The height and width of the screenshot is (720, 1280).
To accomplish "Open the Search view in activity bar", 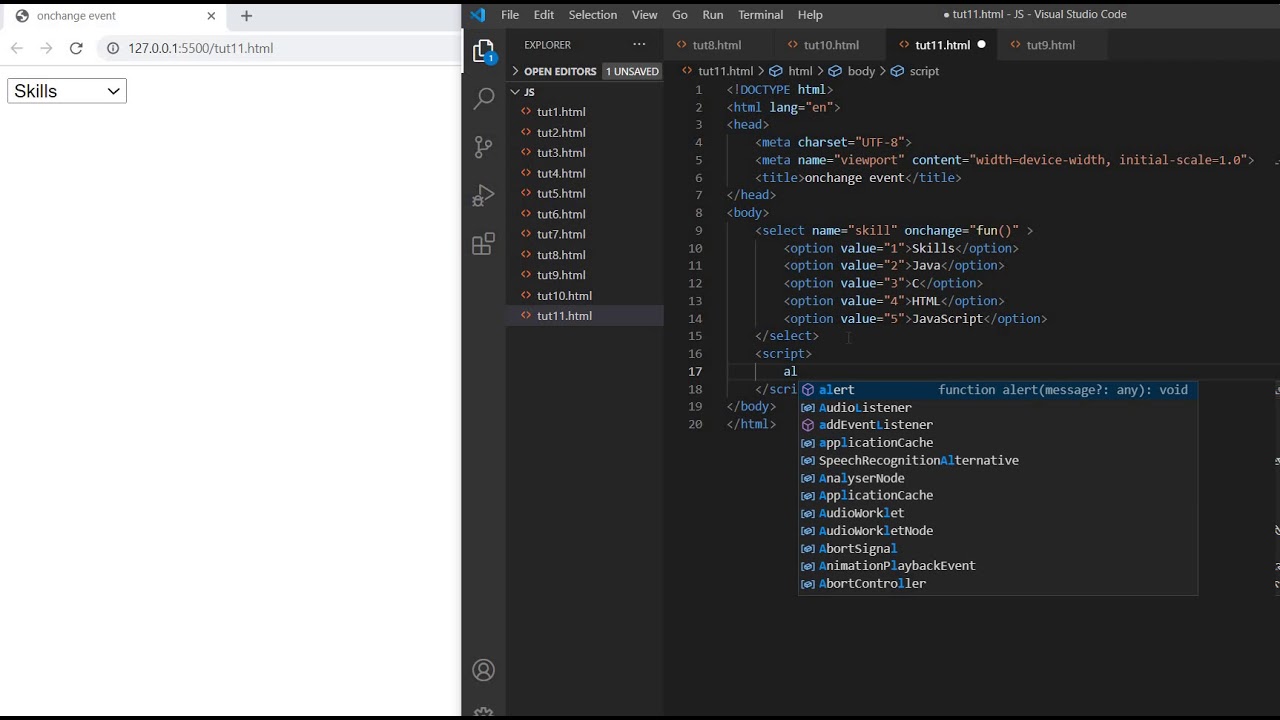I will (484, 98).
